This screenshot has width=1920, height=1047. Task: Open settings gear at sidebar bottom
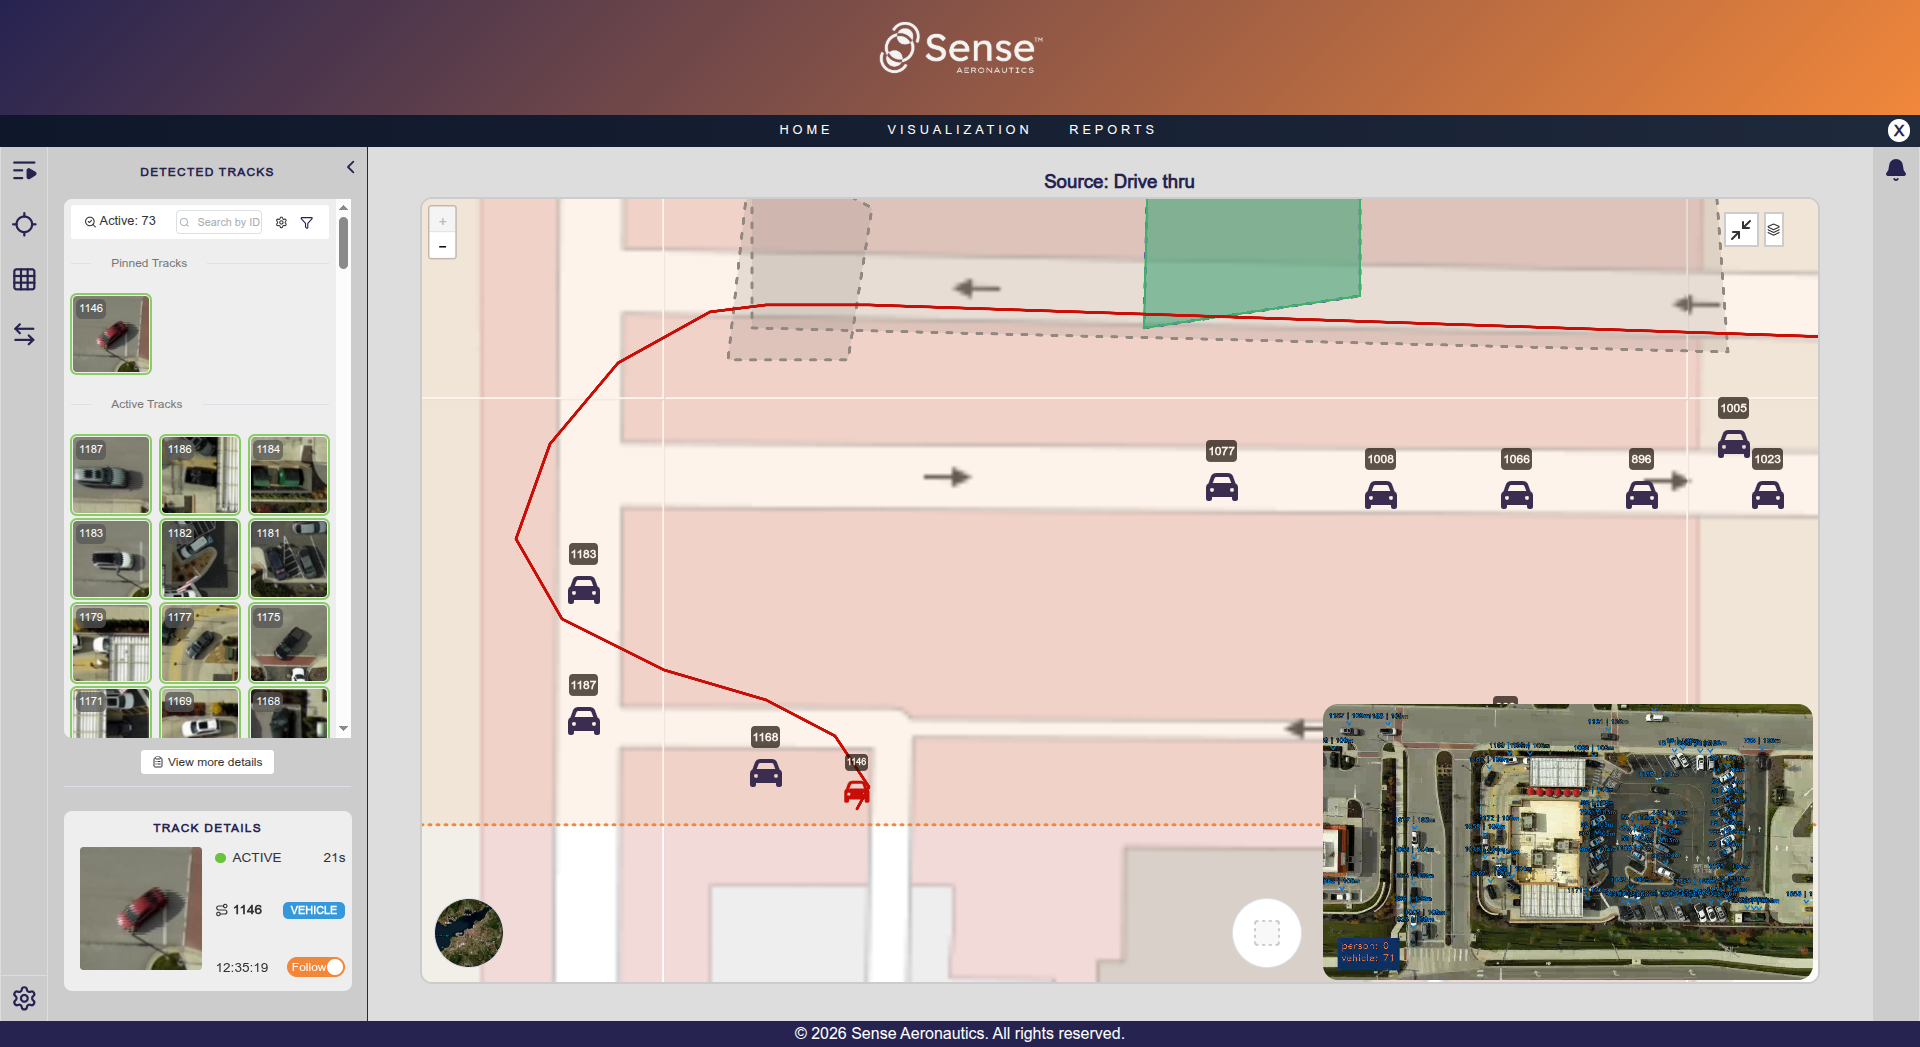(24, 998)
